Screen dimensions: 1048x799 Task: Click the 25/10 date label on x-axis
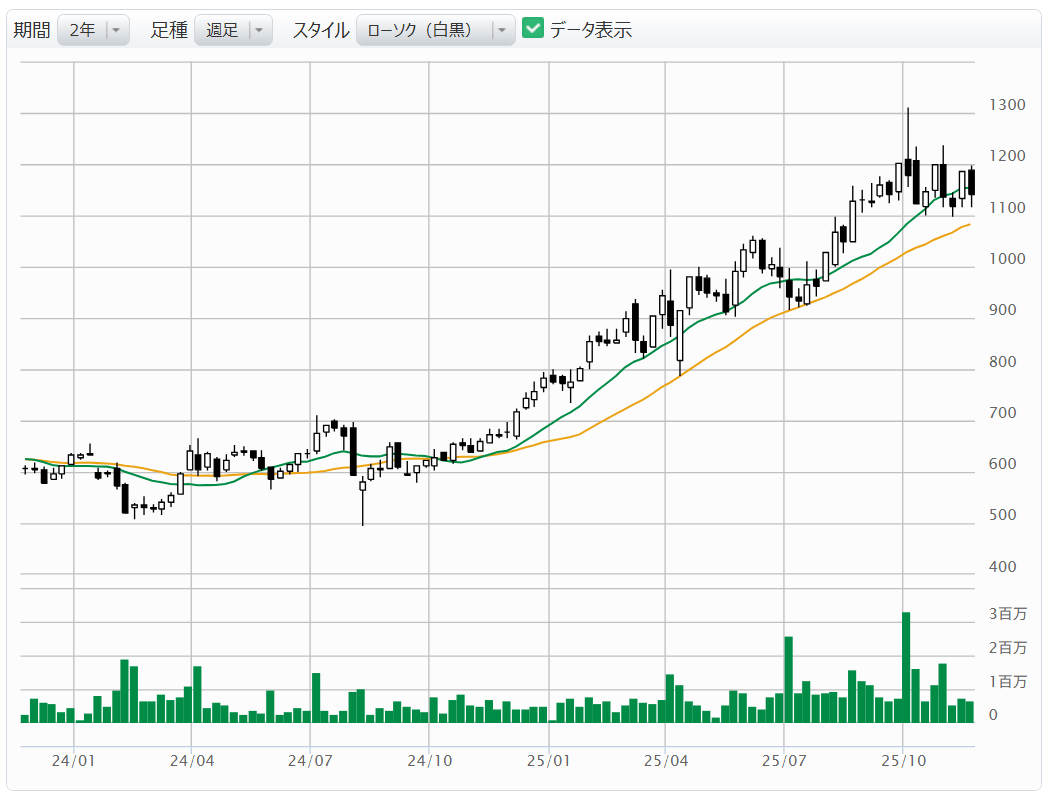(x=903, y=760)
